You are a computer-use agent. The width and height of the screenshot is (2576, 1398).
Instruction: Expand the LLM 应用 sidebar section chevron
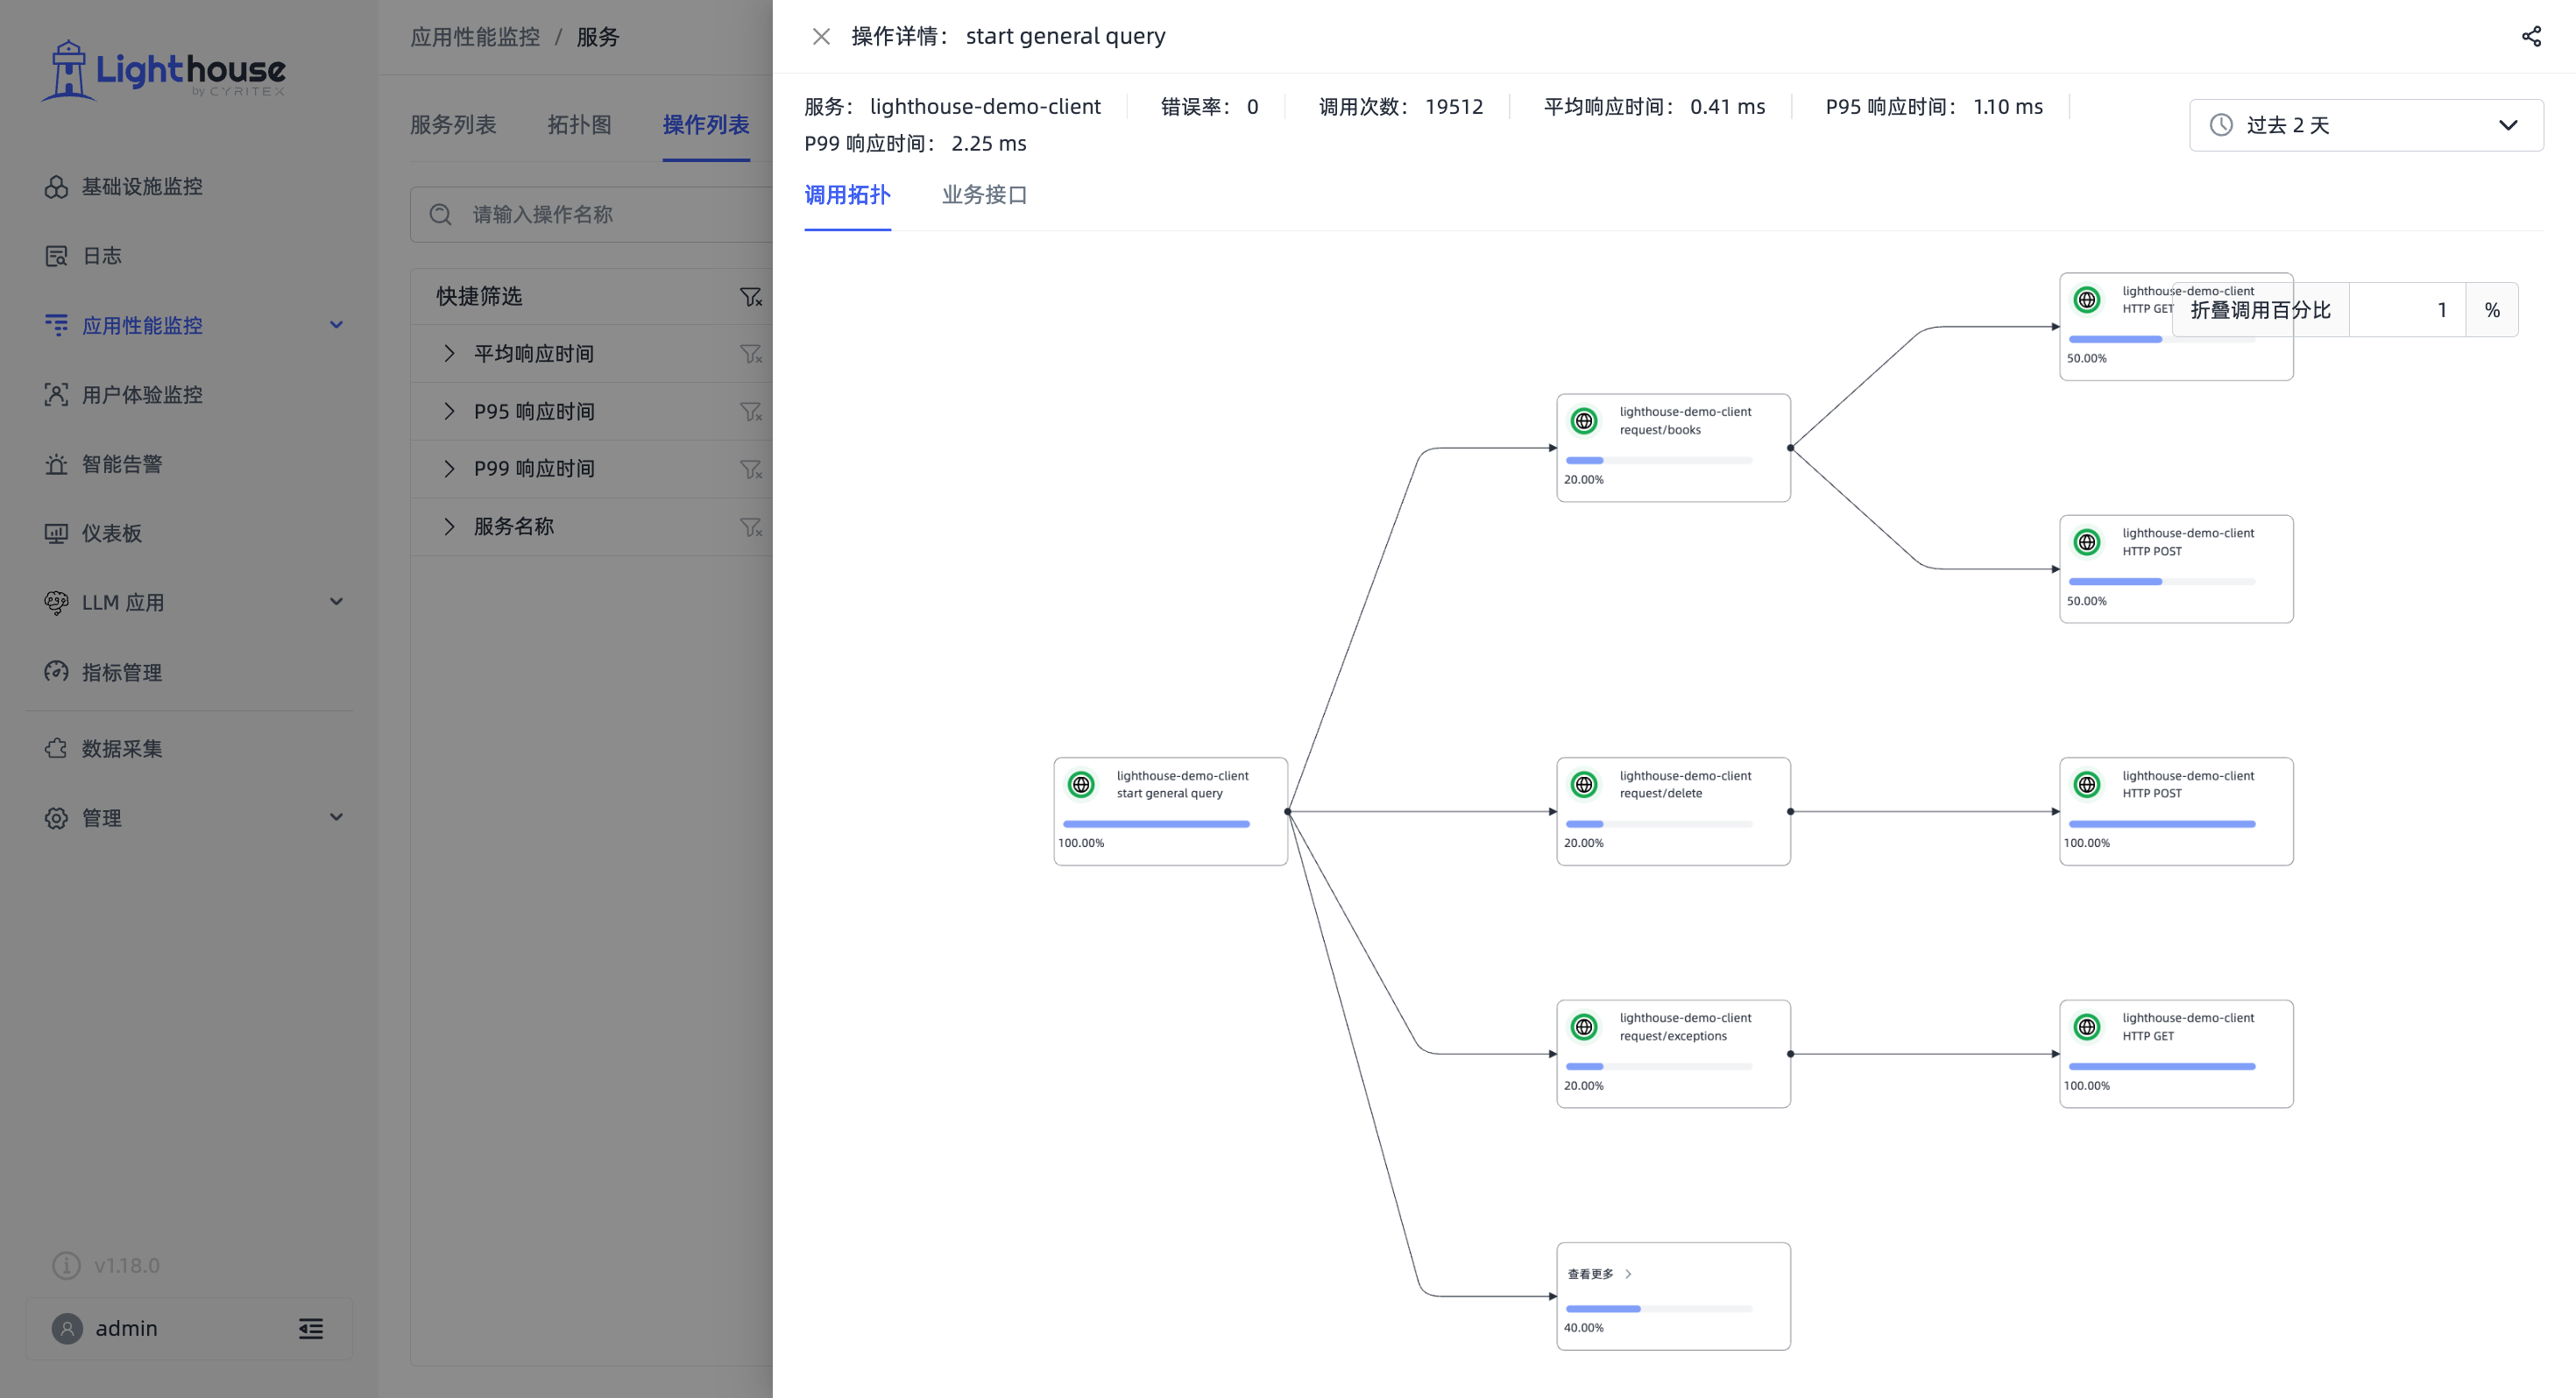click(336, 602)
